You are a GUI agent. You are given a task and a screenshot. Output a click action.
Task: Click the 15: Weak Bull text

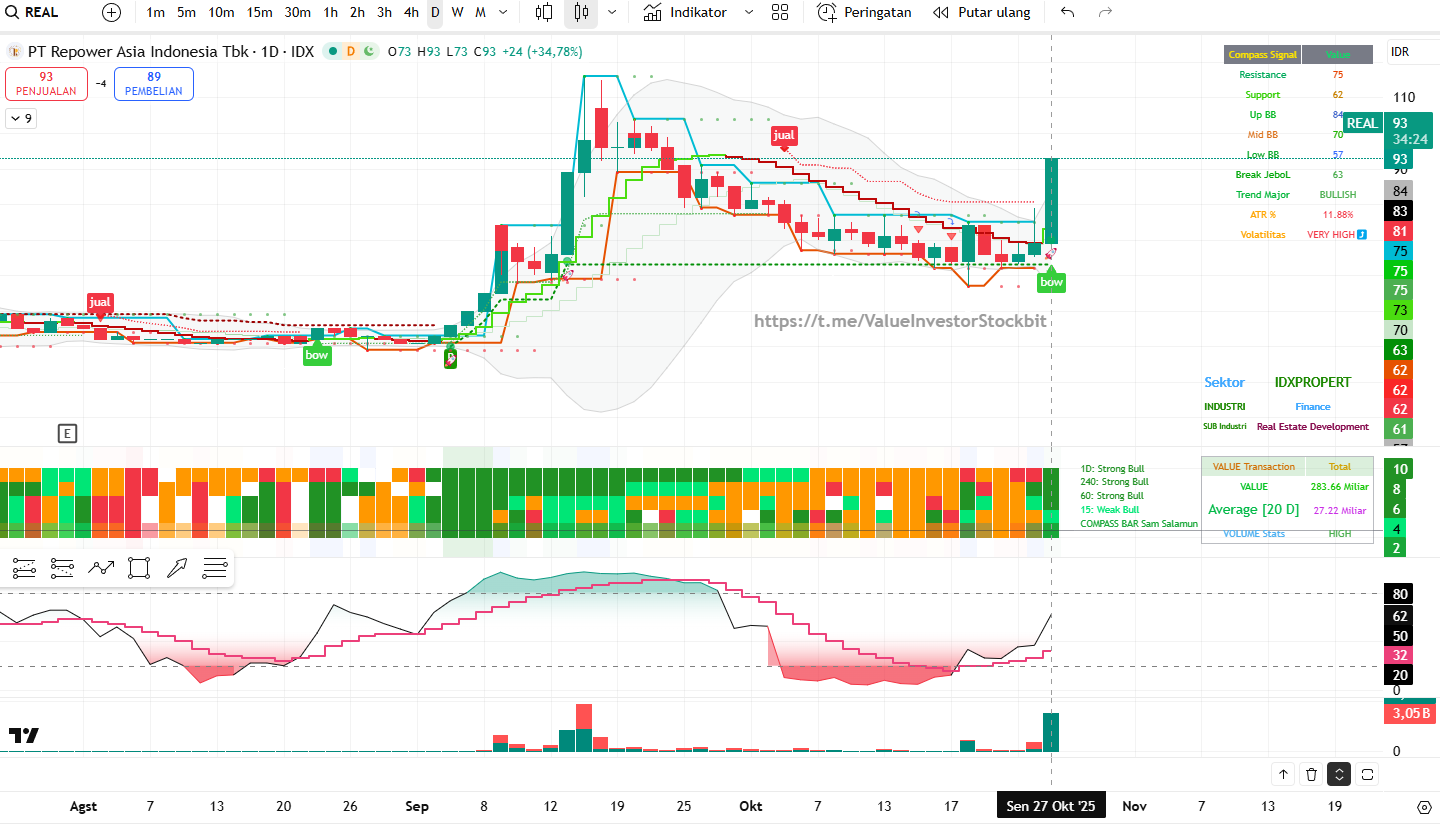click(1109, 510)
